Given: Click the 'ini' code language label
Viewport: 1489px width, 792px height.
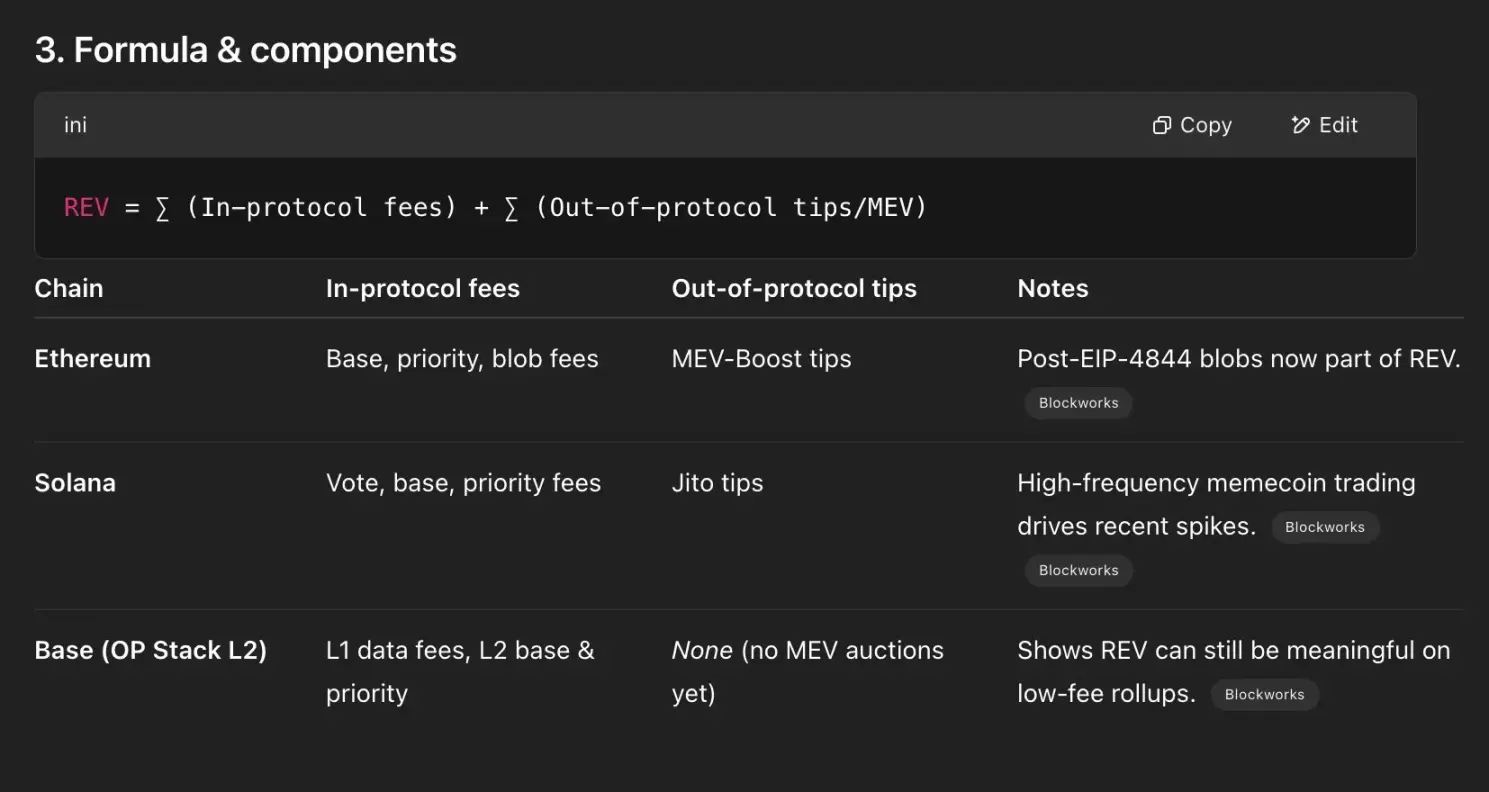Looking at the screenshot, I should tap(75, 125).
